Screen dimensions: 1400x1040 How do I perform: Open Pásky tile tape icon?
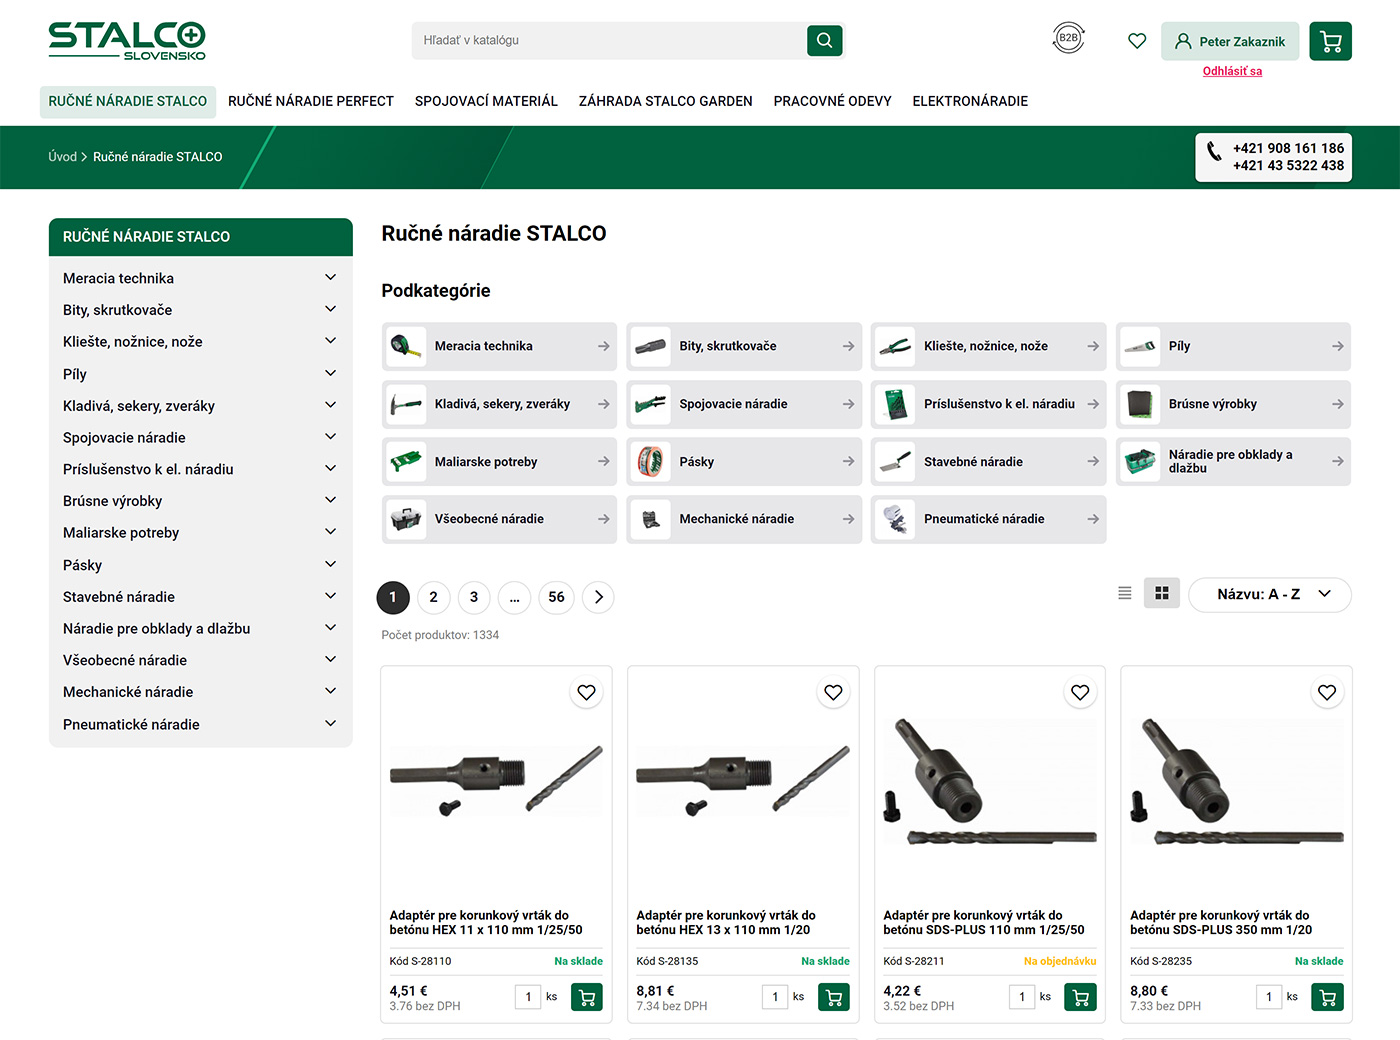point(651,461)
